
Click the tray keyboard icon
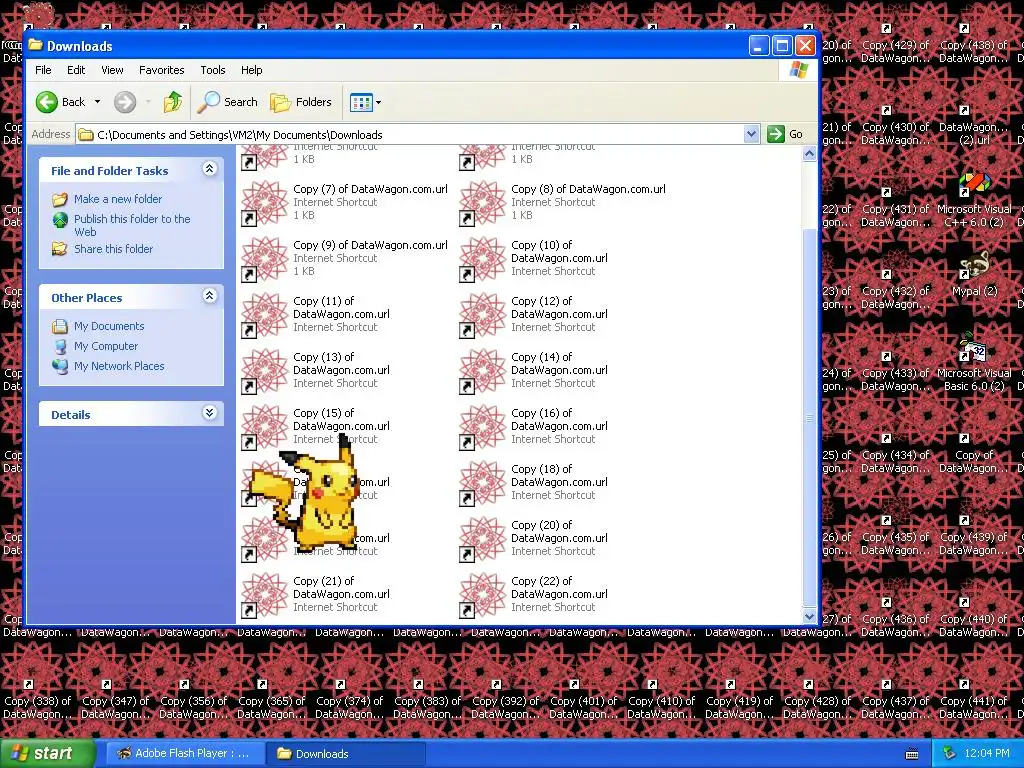click(x=912, y=754)
